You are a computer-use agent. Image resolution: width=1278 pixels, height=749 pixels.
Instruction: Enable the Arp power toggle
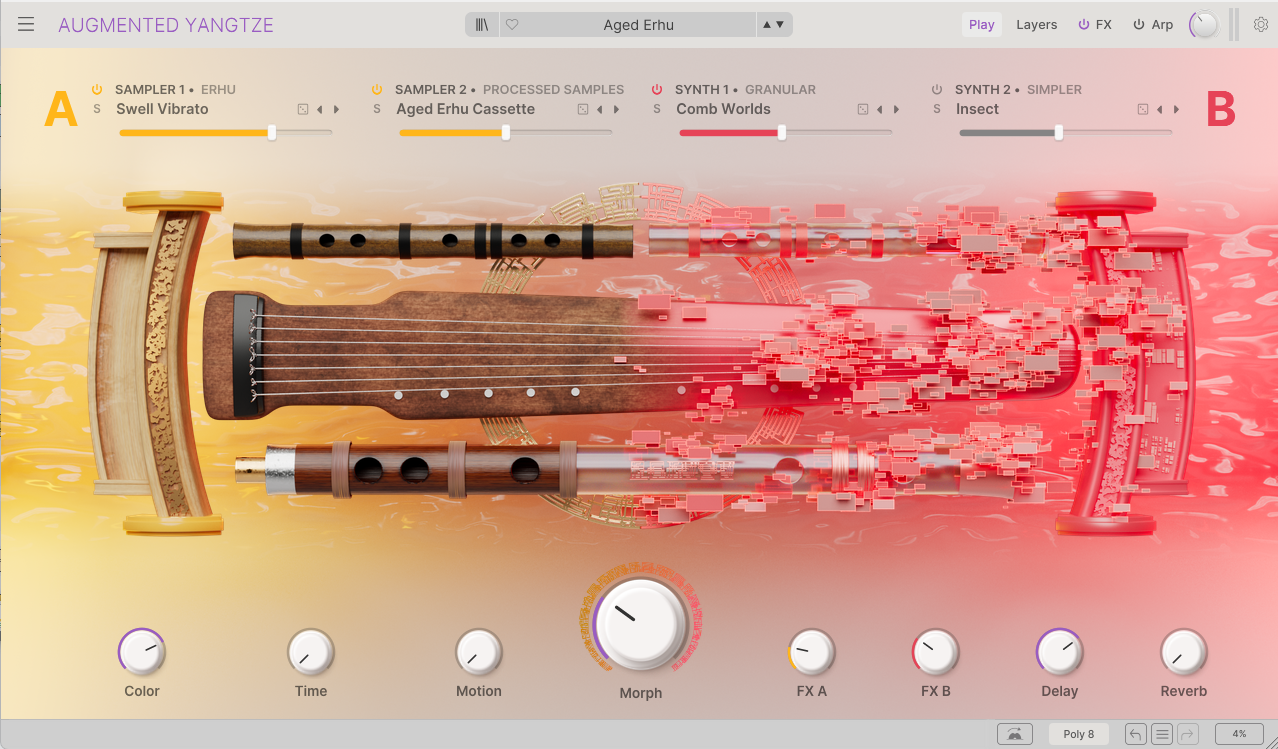click(1138, 25)
